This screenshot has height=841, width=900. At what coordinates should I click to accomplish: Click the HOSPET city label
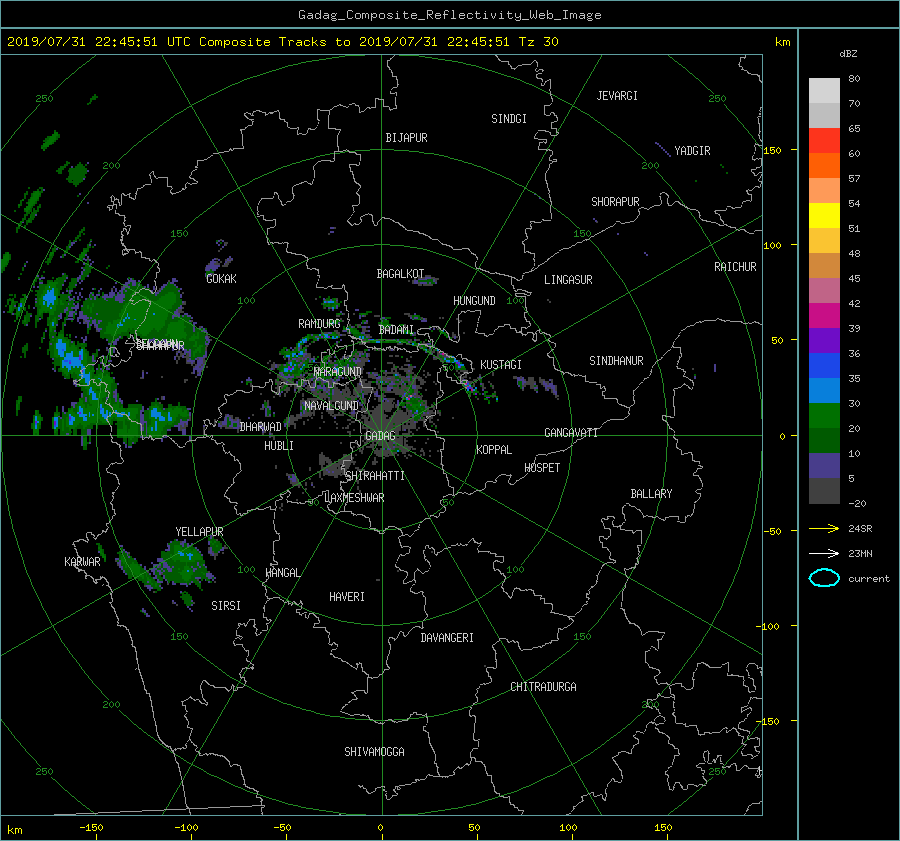coord(542,468)
